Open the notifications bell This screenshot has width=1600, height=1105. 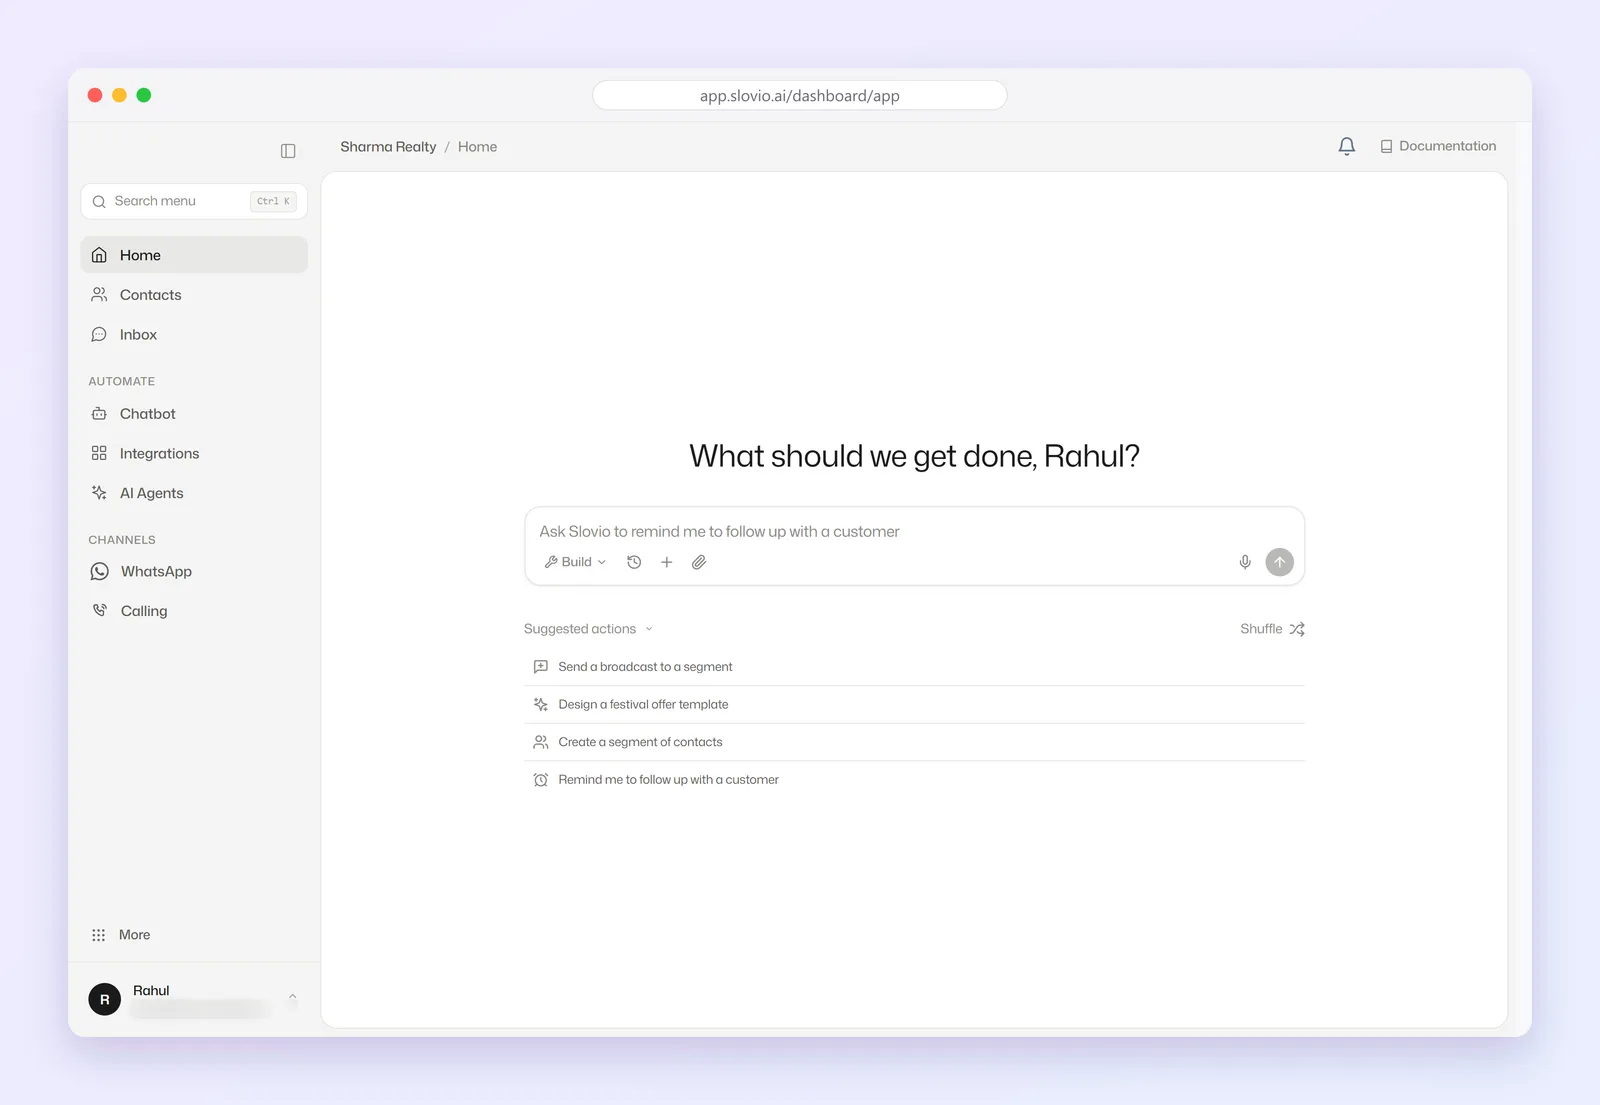pyautogui.click(x=1347, y=146)
